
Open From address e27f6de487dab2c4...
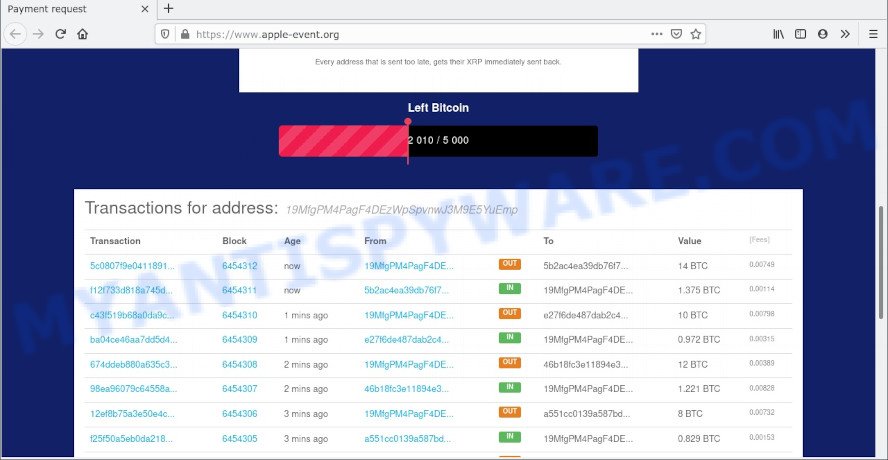pyautogui.click(x=407, y=339)
